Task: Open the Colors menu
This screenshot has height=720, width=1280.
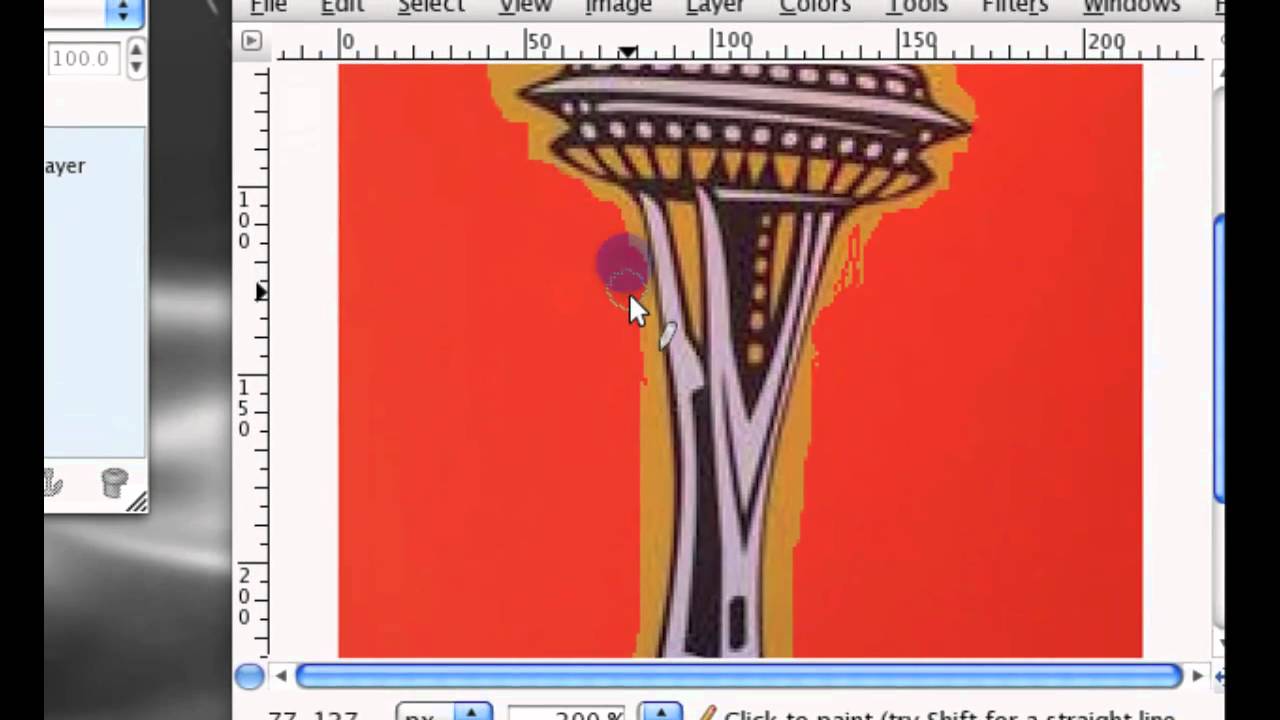Action: pos(815,6)
